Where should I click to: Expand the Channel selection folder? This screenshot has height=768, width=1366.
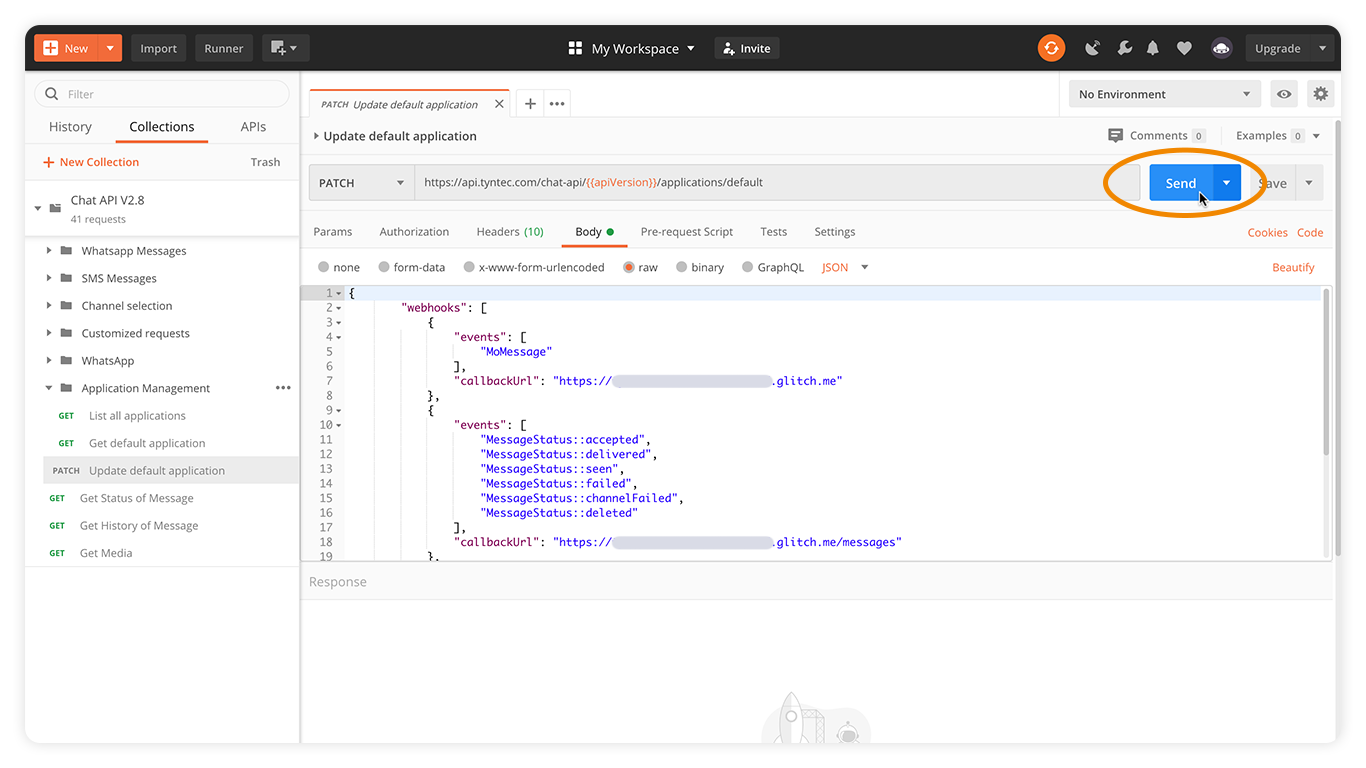pyautogui.click(x=49, y=306)
